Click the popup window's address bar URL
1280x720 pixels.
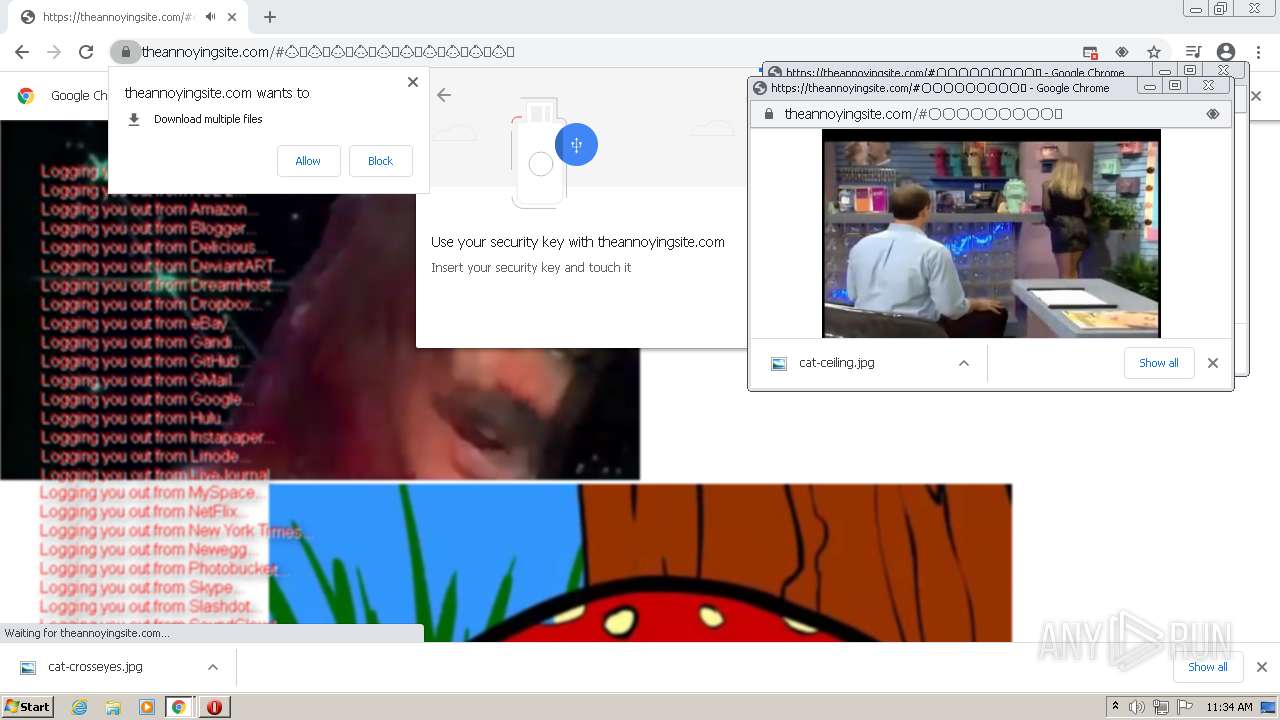pos(923,114)
